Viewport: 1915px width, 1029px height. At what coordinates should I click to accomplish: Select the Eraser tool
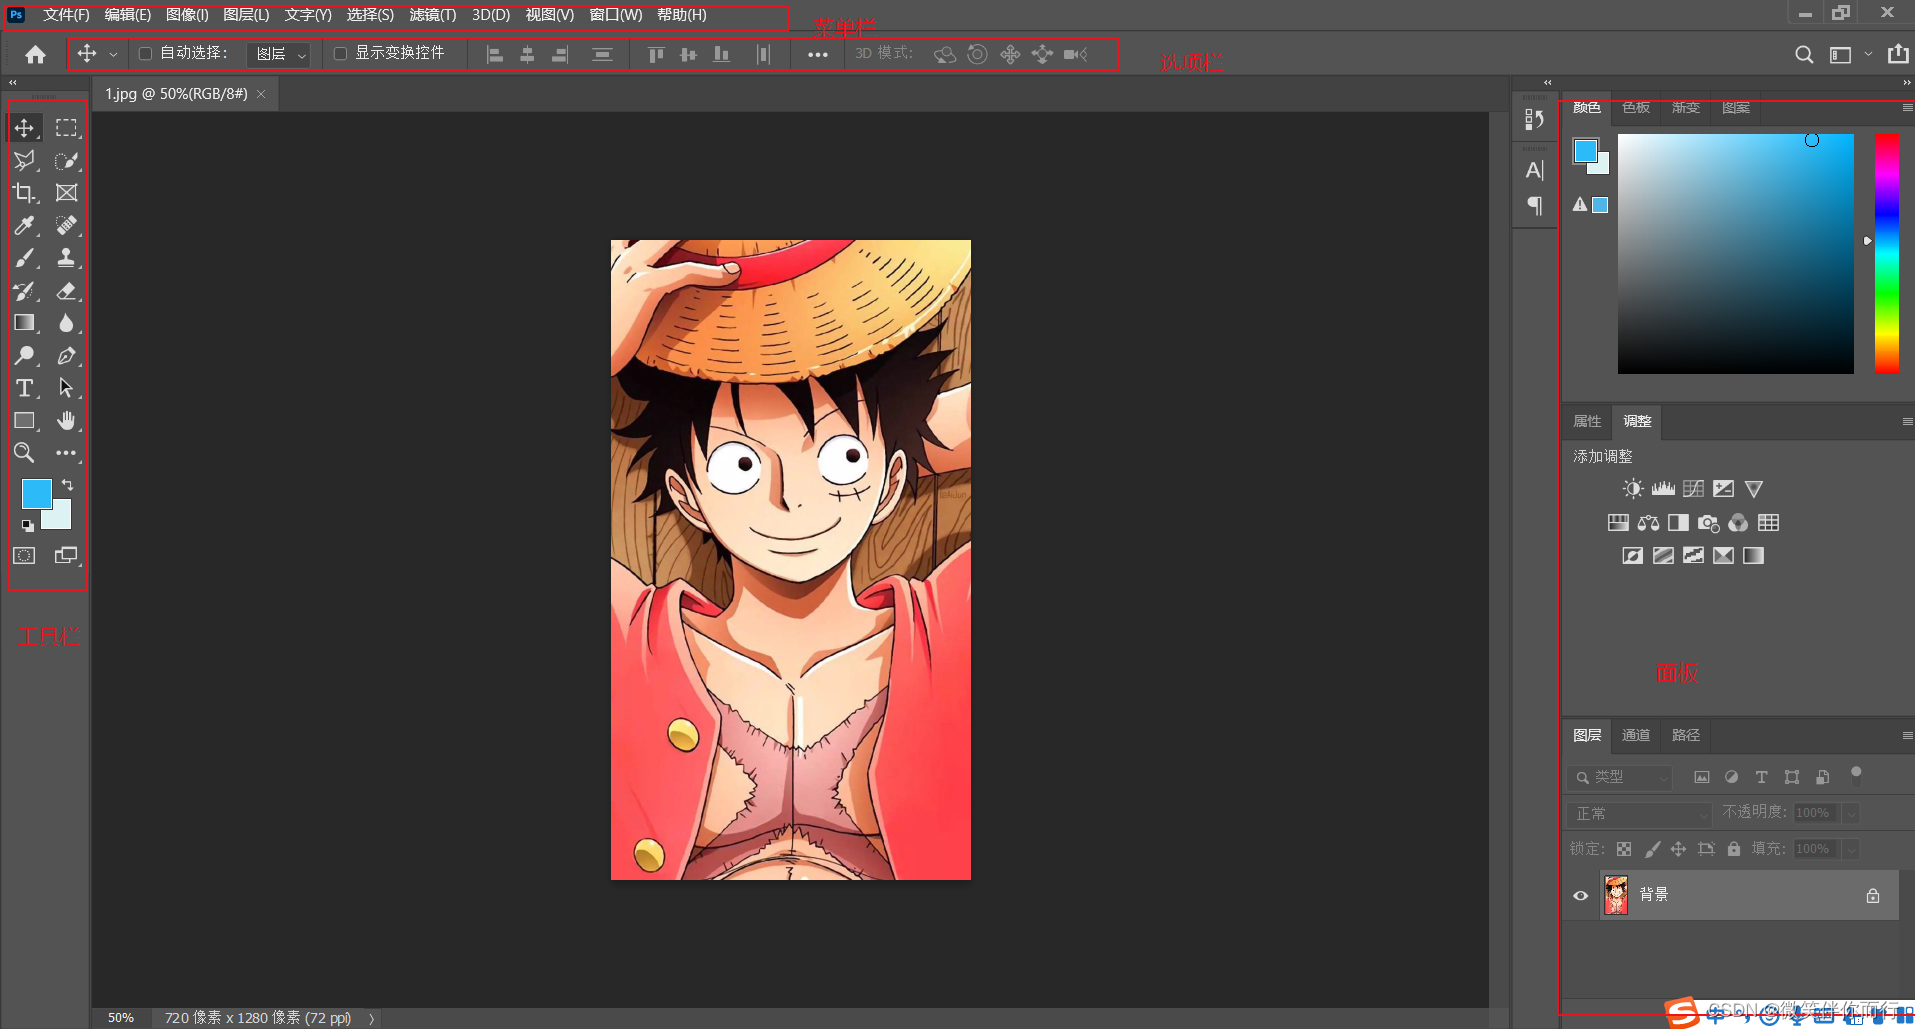66,291
